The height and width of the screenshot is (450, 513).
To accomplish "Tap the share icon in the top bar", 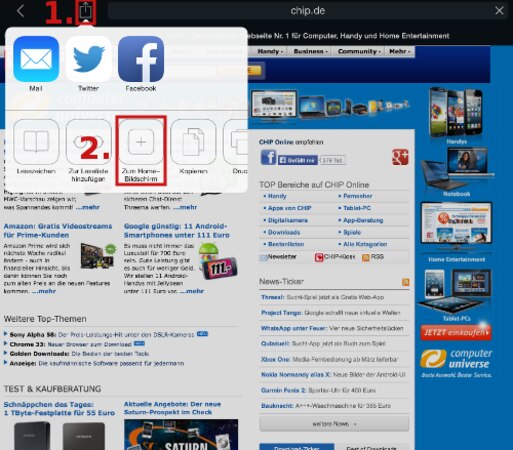I will click(x=86, y=11).
